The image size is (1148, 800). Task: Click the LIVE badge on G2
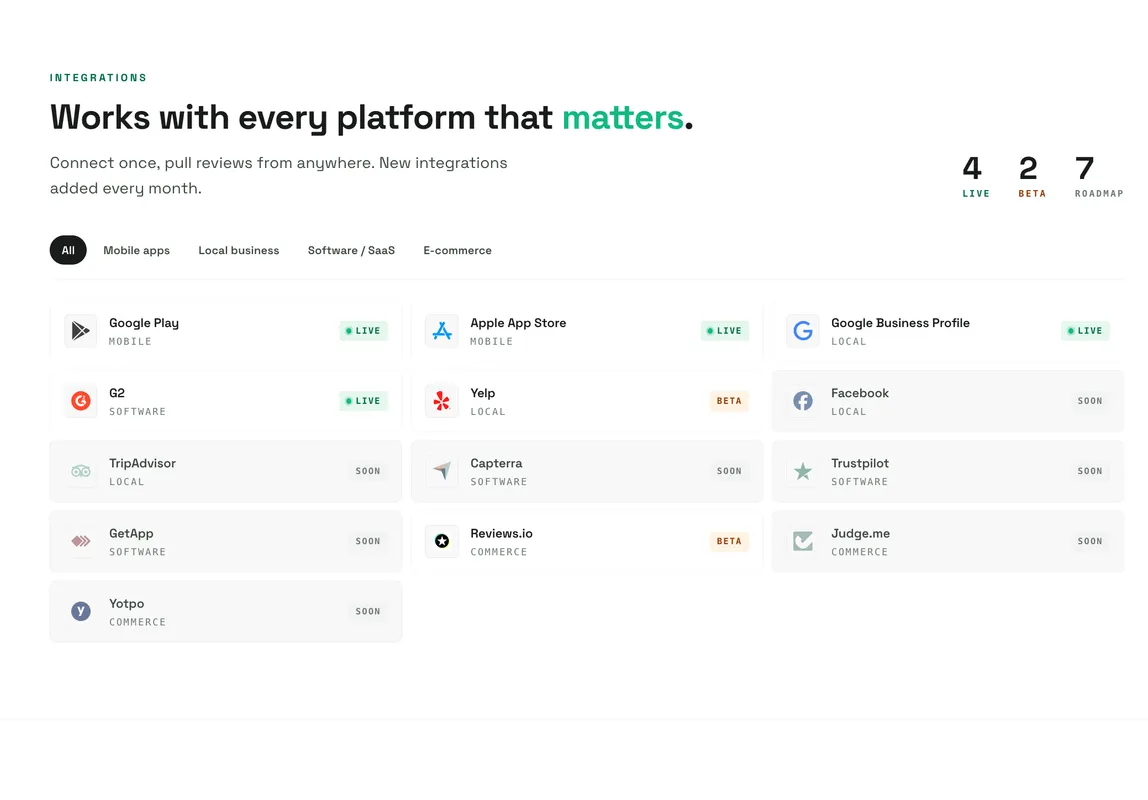(x=363, y=401)
